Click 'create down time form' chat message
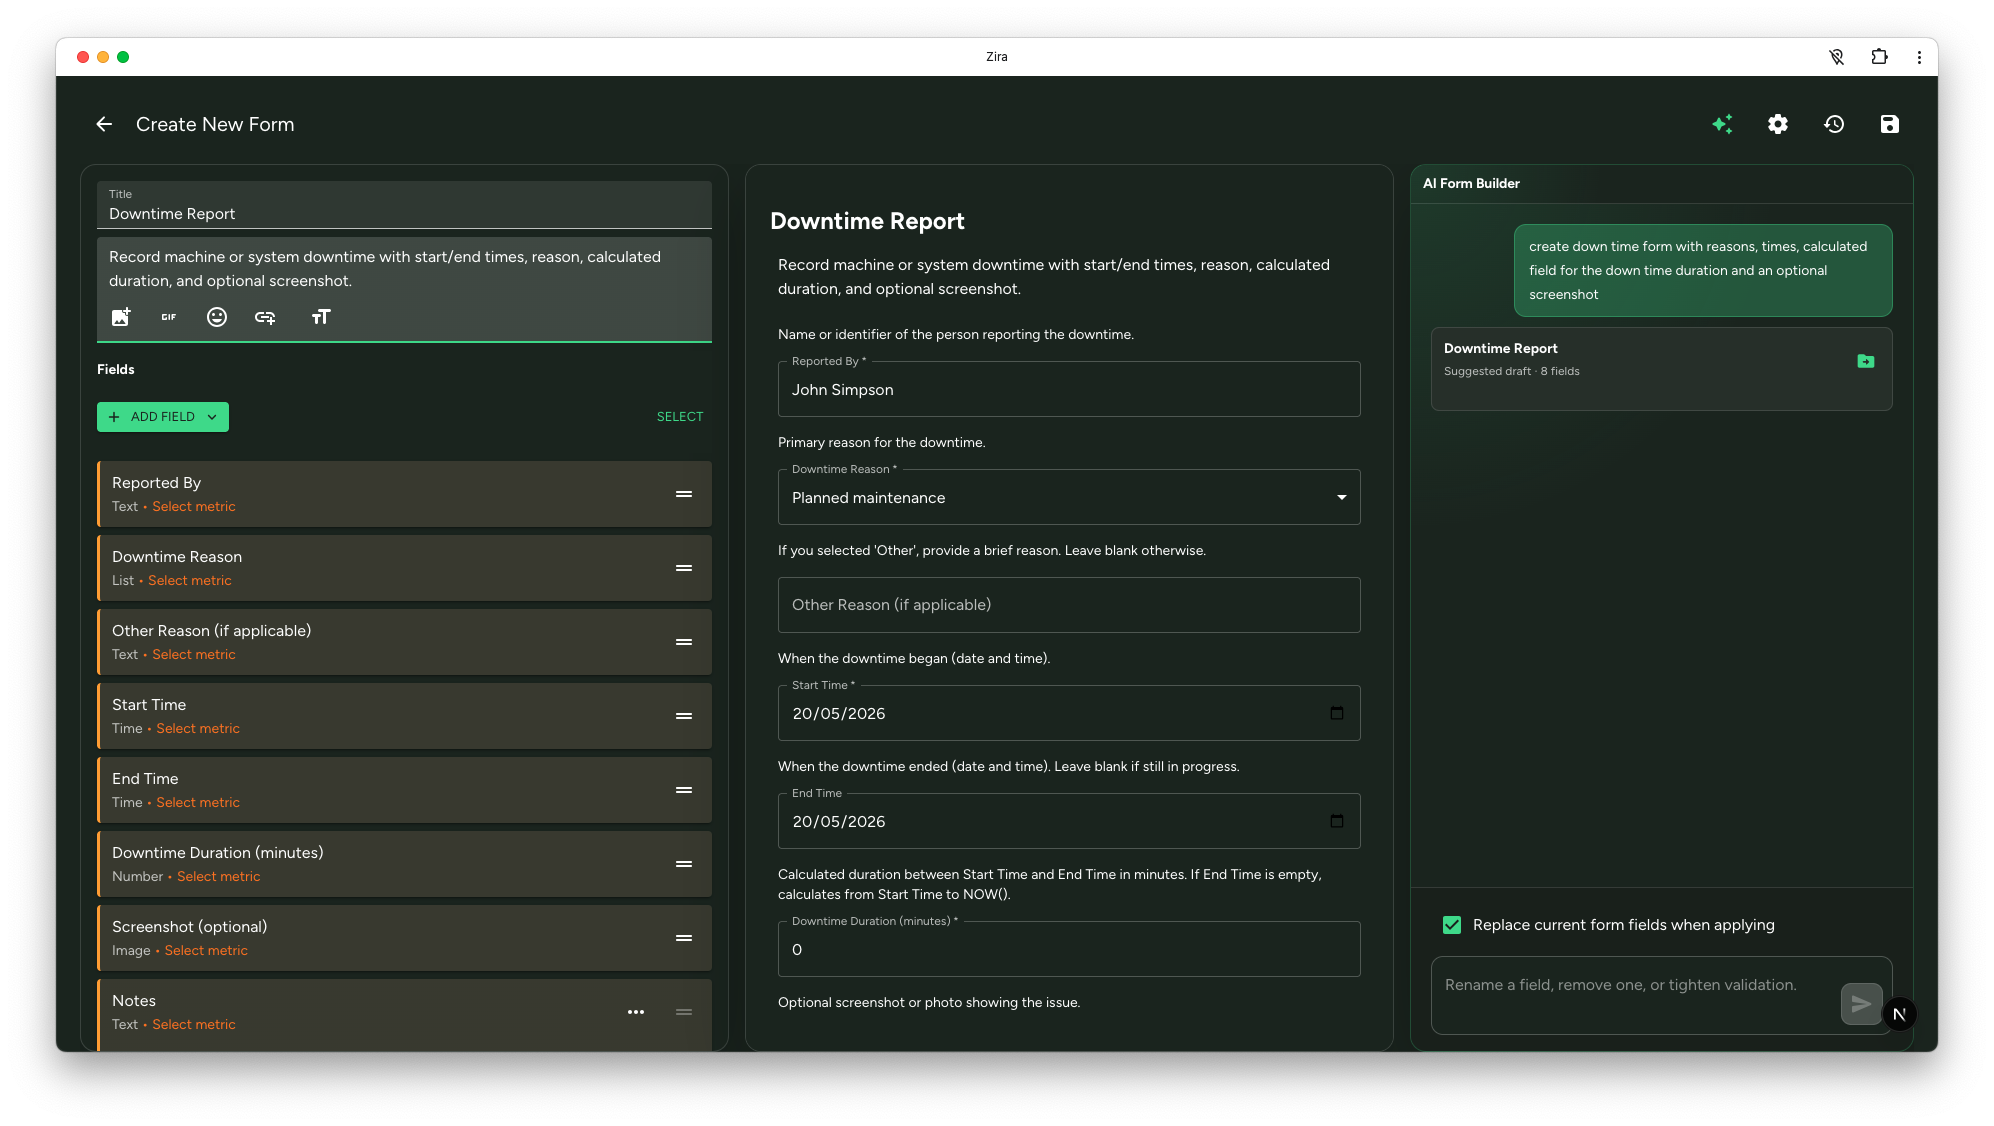Image resolution: width=1994 pixels, height=1126 pixels. pyautogui.click(x=1703, y=270)
